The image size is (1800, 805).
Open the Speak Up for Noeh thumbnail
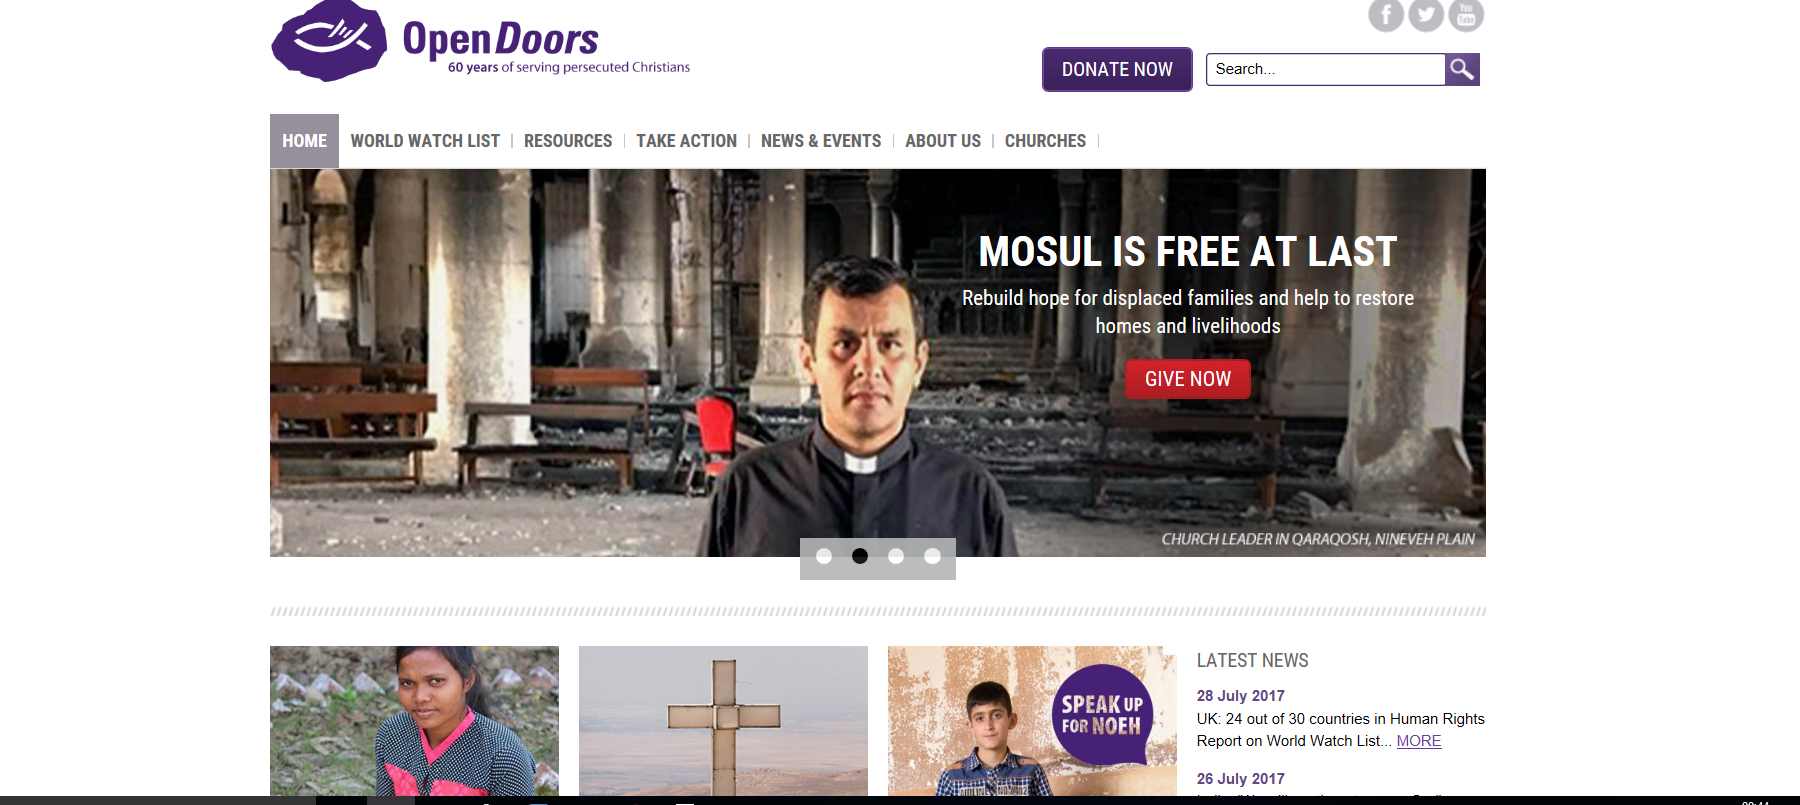click(1032, 721)
